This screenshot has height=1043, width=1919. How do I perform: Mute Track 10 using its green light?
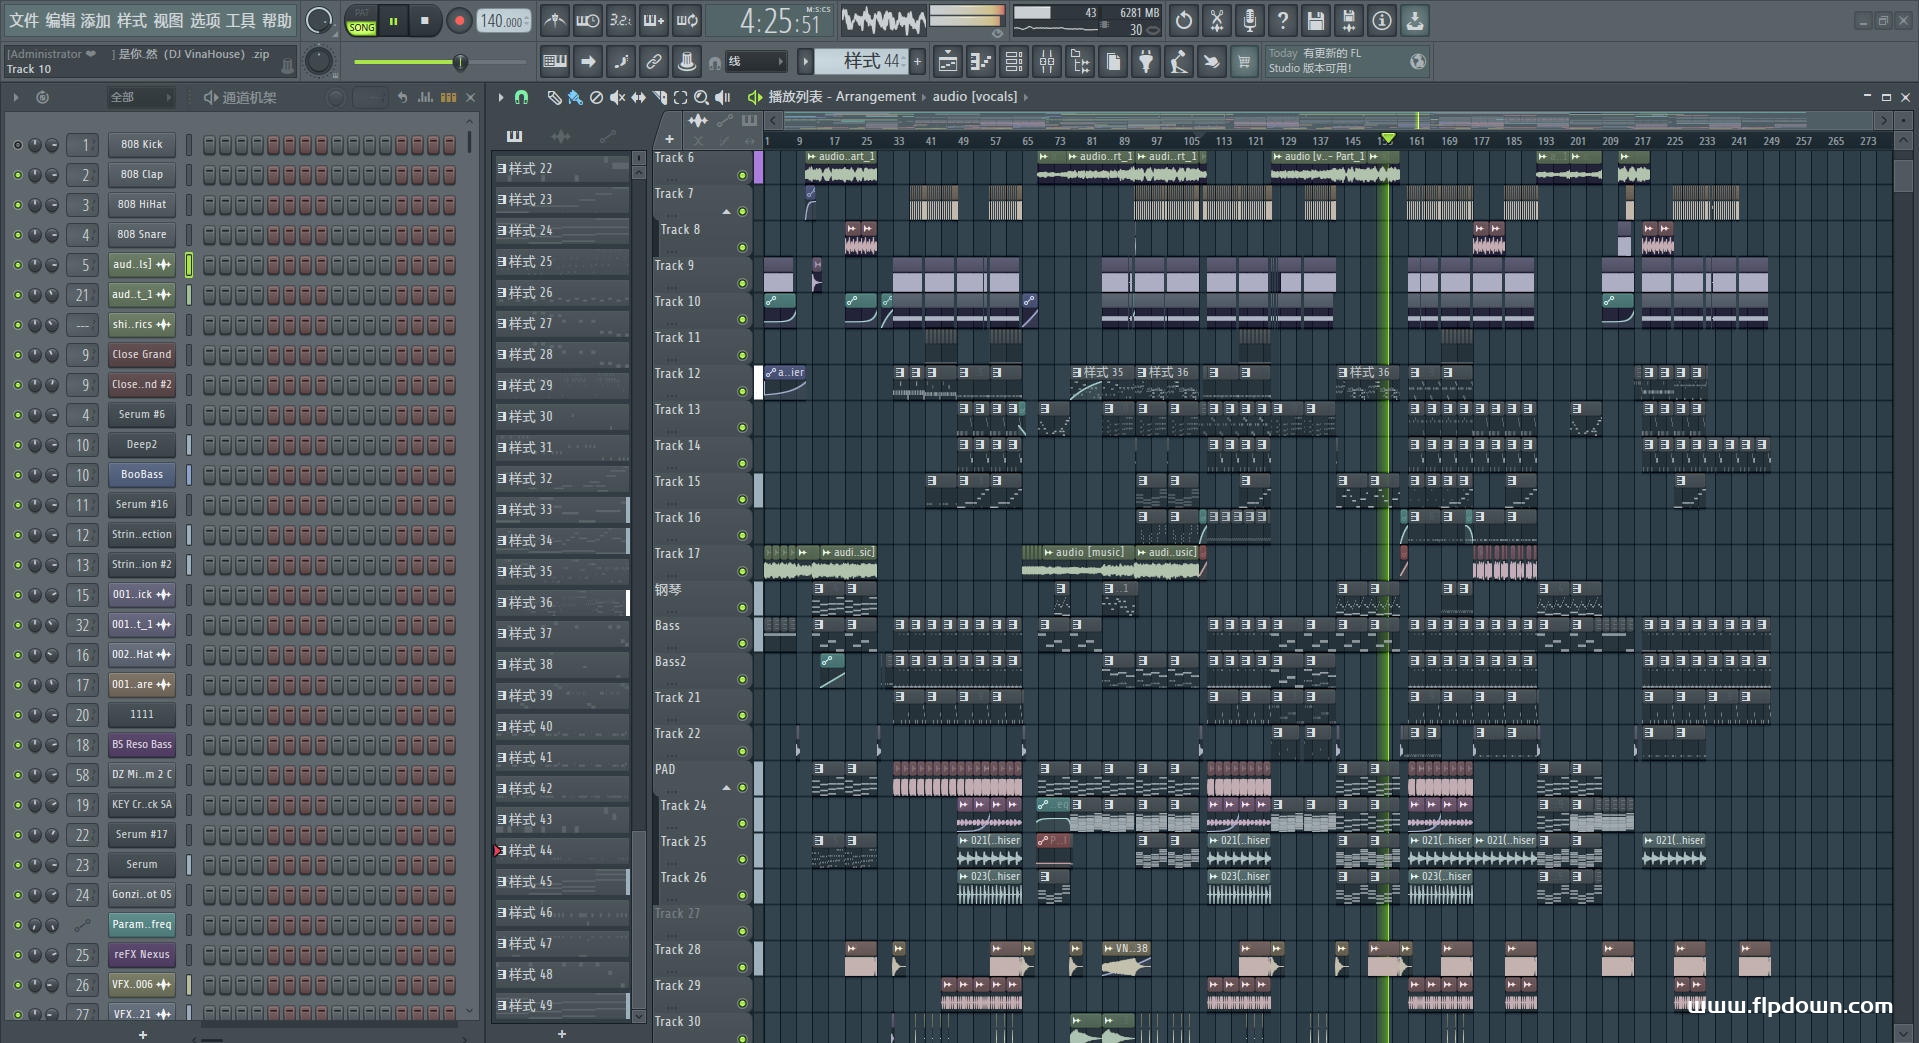pos(742,320)
